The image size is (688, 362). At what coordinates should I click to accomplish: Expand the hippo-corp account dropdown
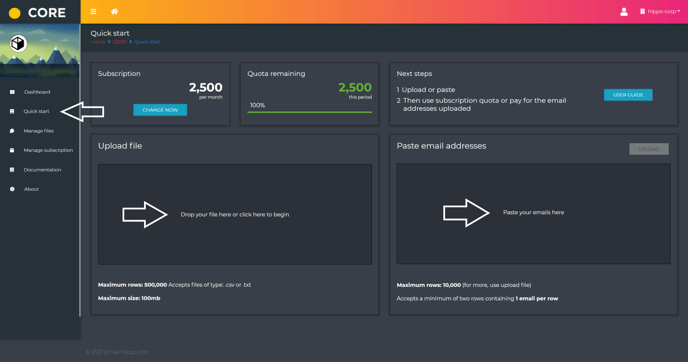(x=660, y=11)
